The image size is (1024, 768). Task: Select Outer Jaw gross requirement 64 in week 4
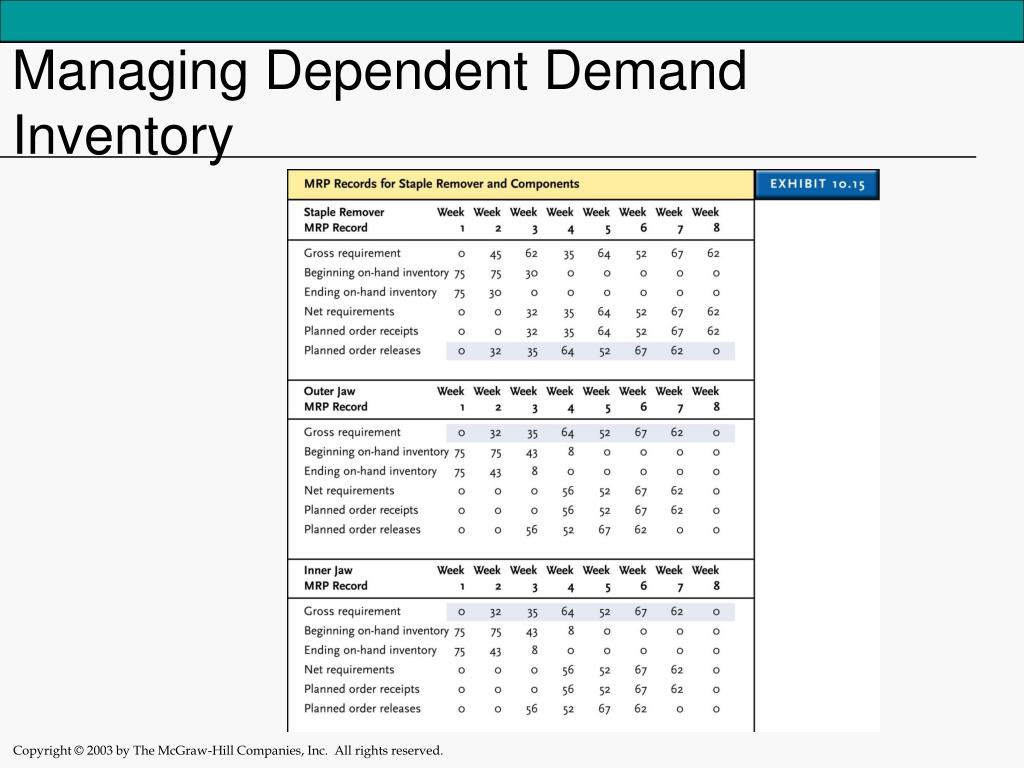[x=568, y=432]
